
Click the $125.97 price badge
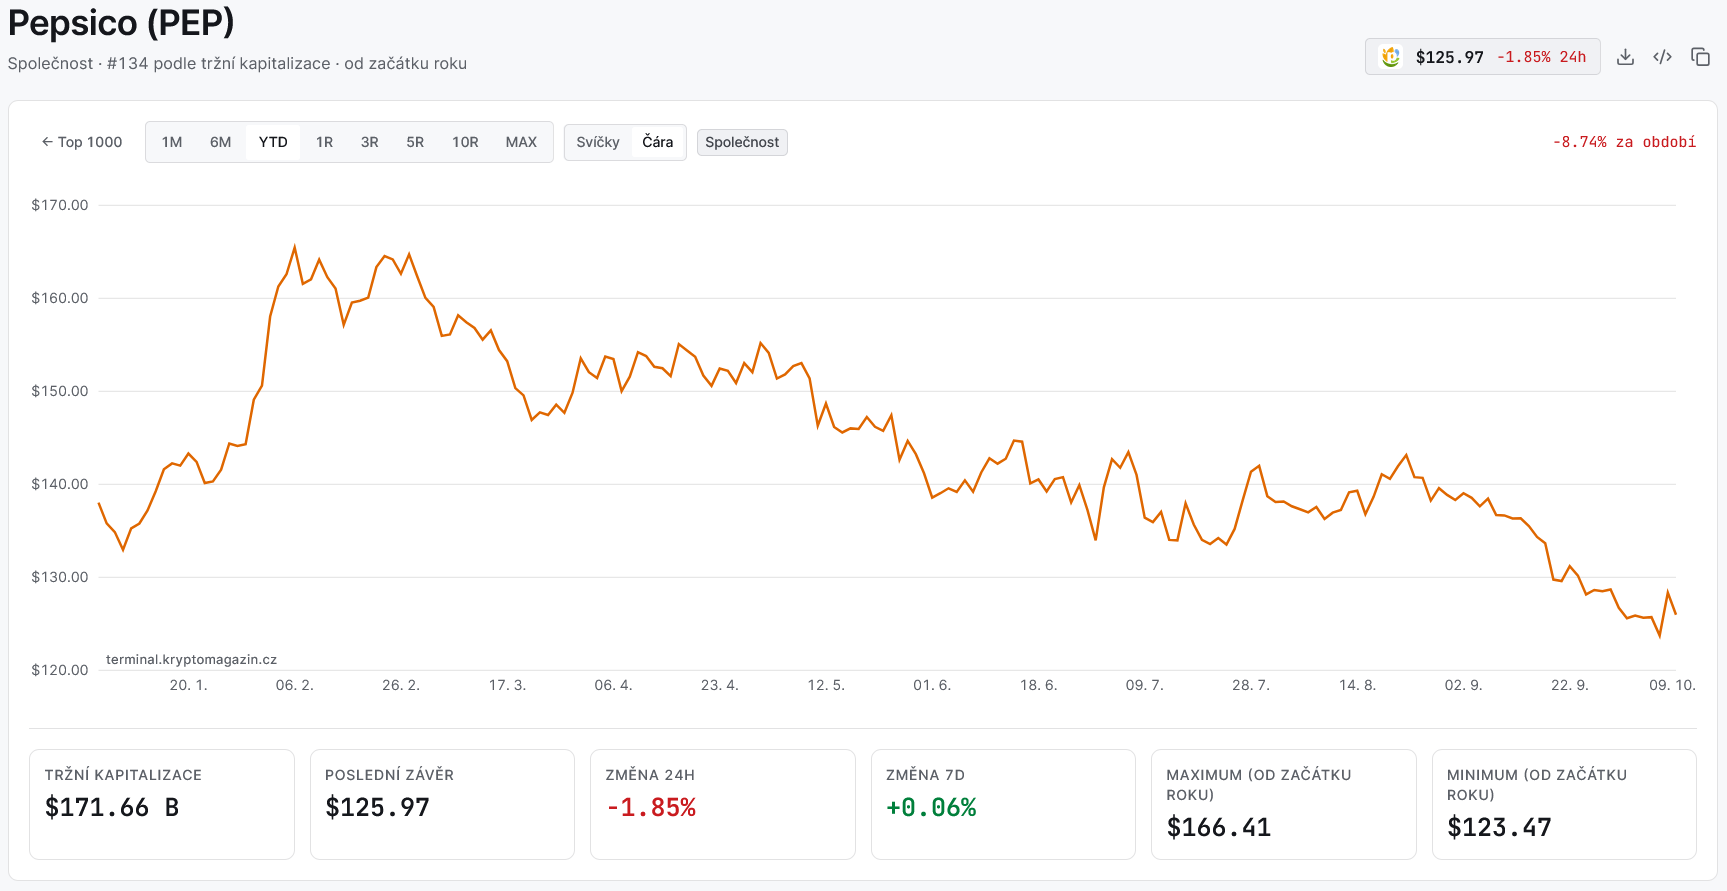(x=1483, y=57)
